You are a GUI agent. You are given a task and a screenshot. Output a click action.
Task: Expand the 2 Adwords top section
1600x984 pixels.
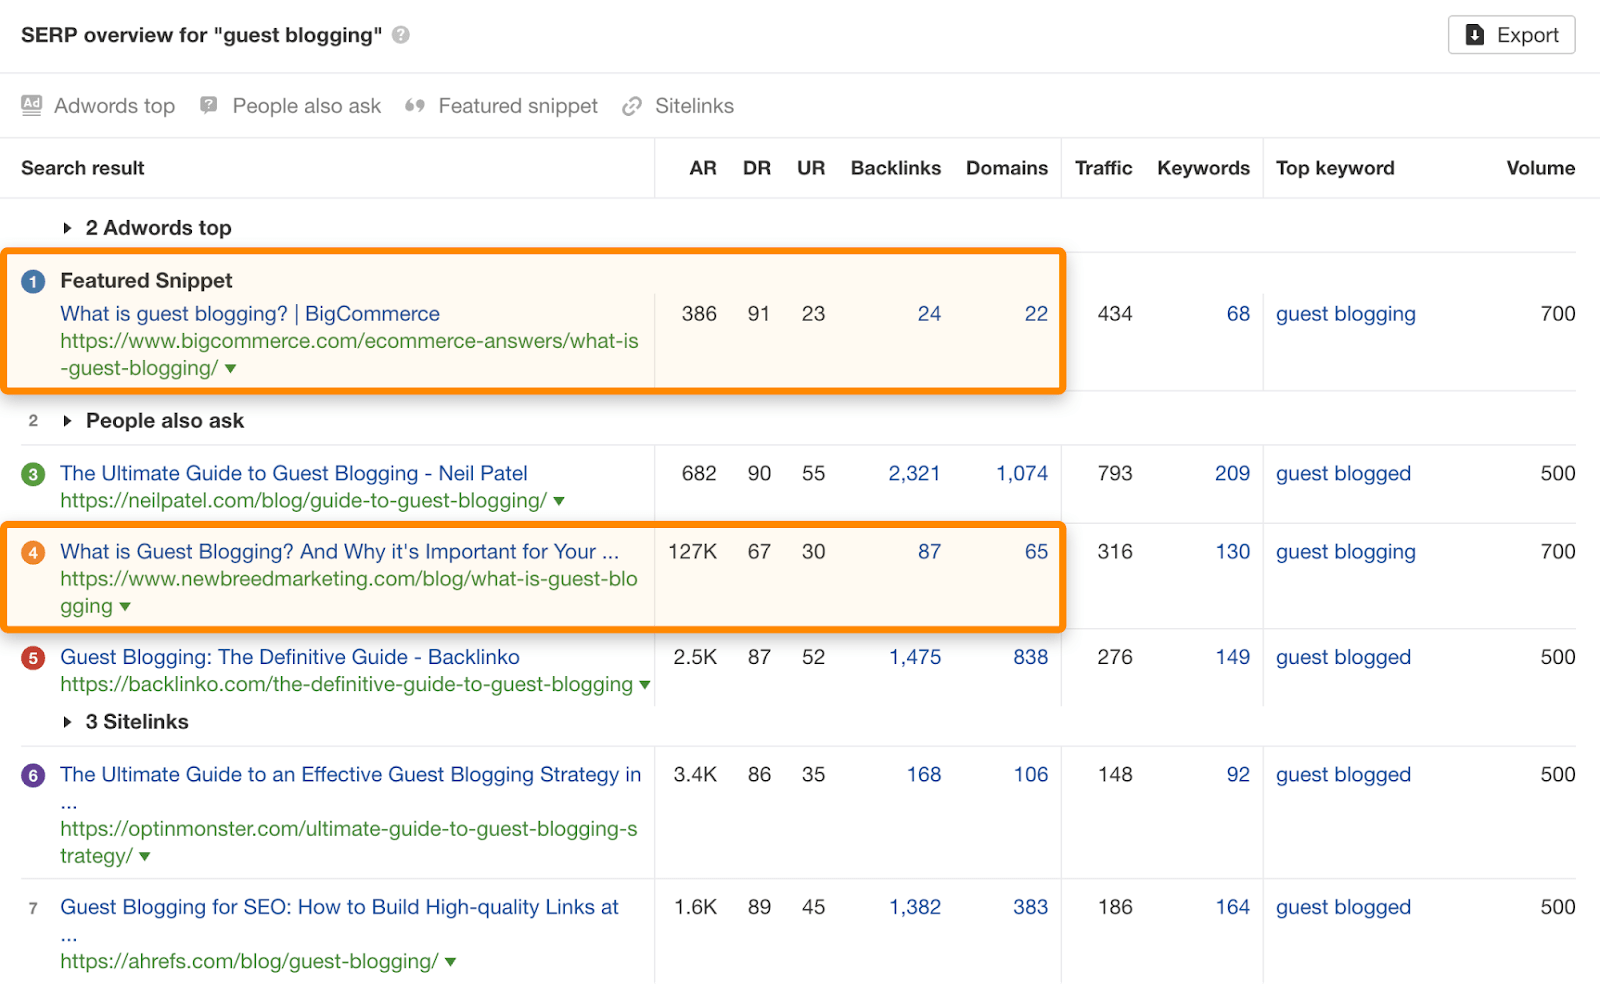(67, 227)
